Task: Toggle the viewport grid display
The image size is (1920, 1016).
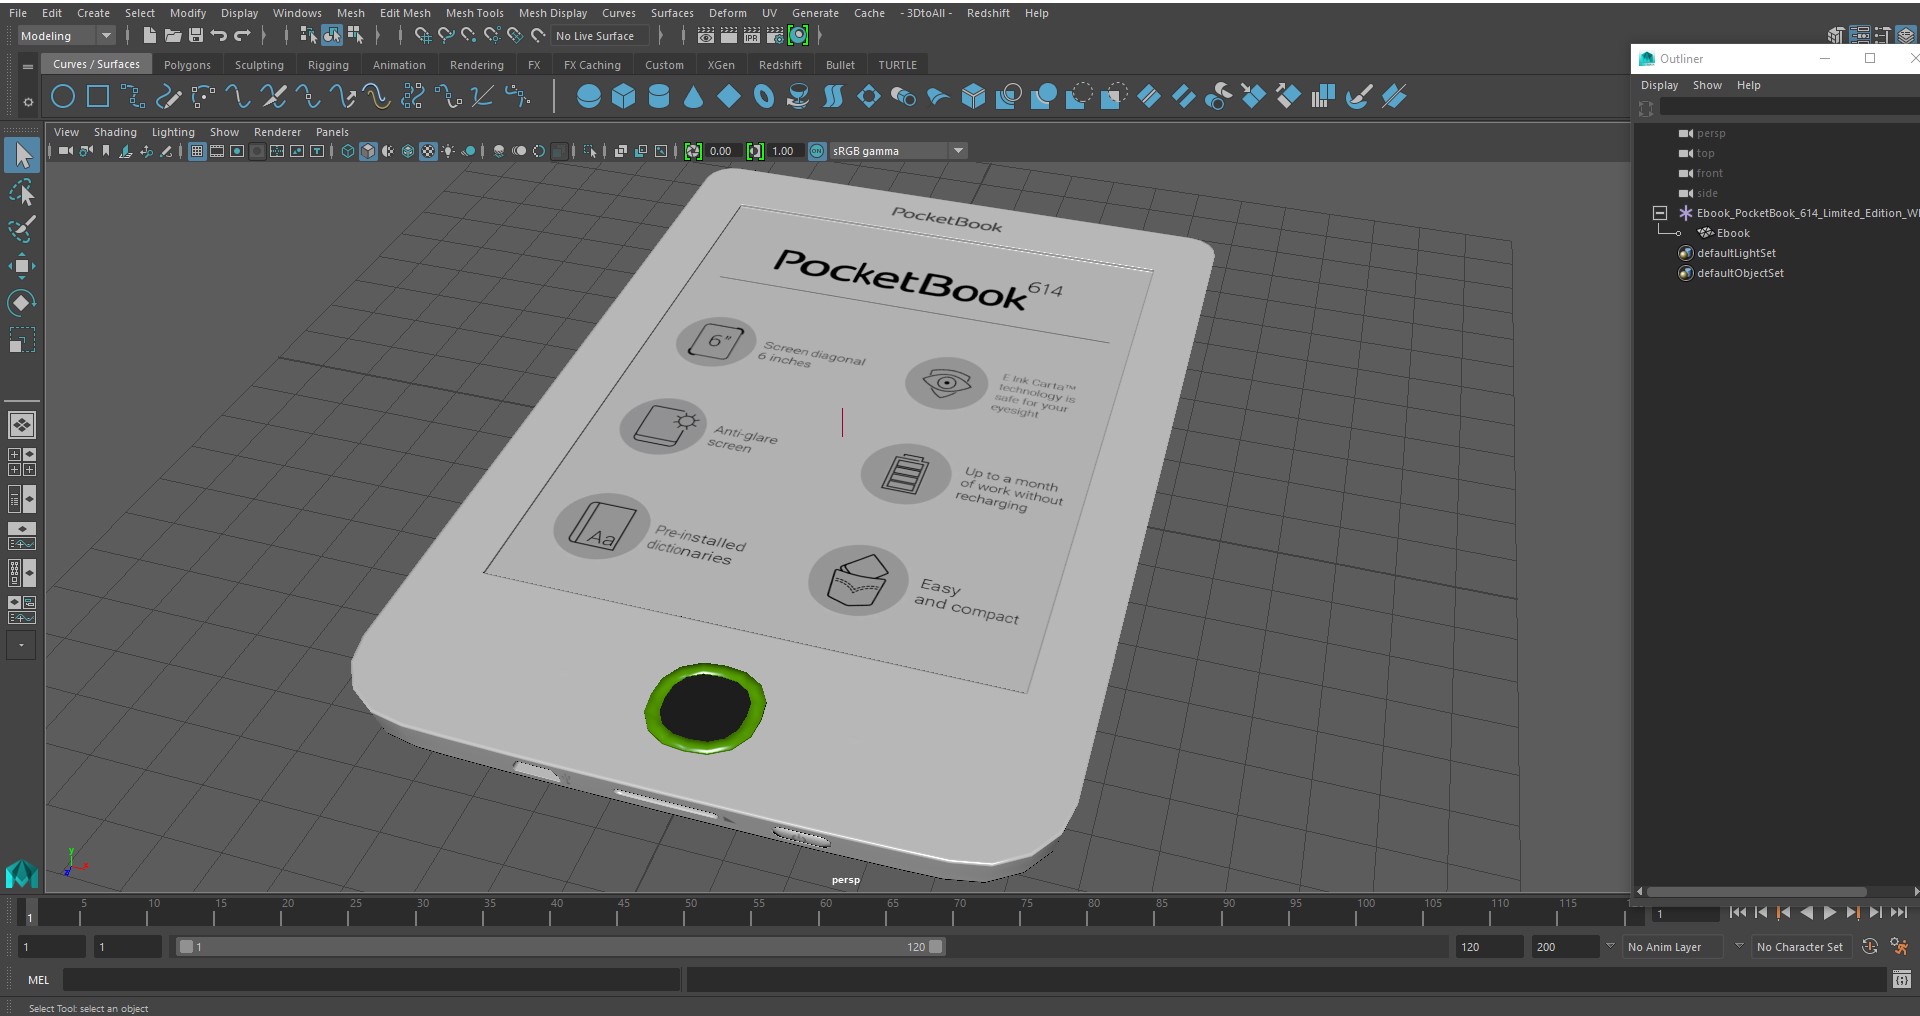Action: (197, 151)
